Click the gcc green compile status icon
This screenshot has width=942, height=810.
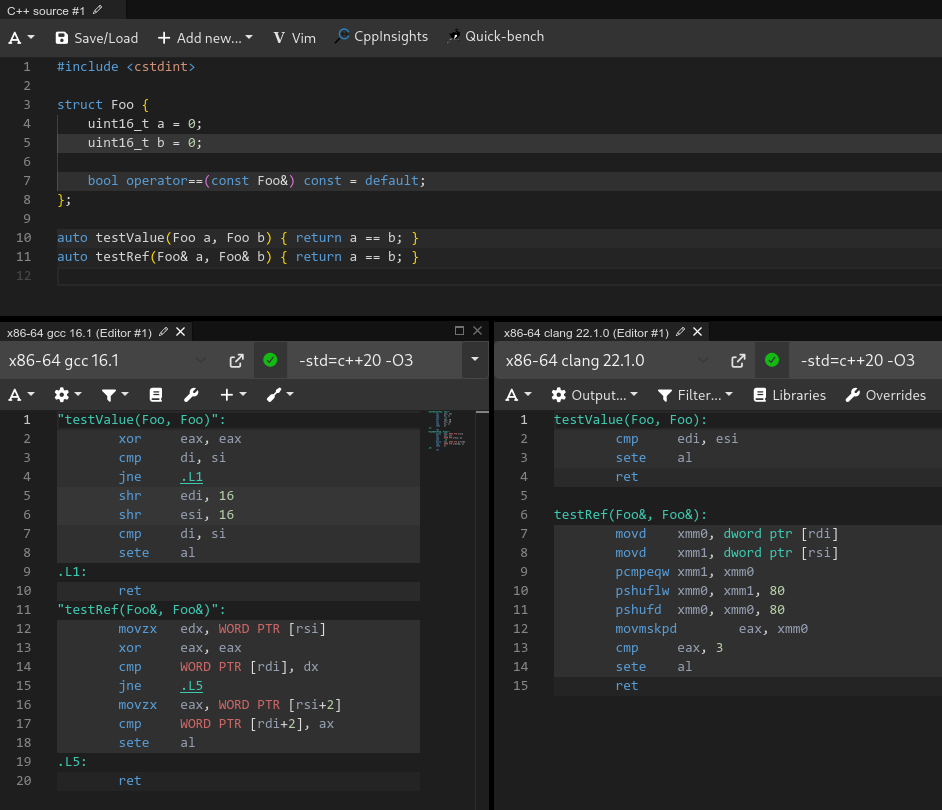(x=270, y=360)
